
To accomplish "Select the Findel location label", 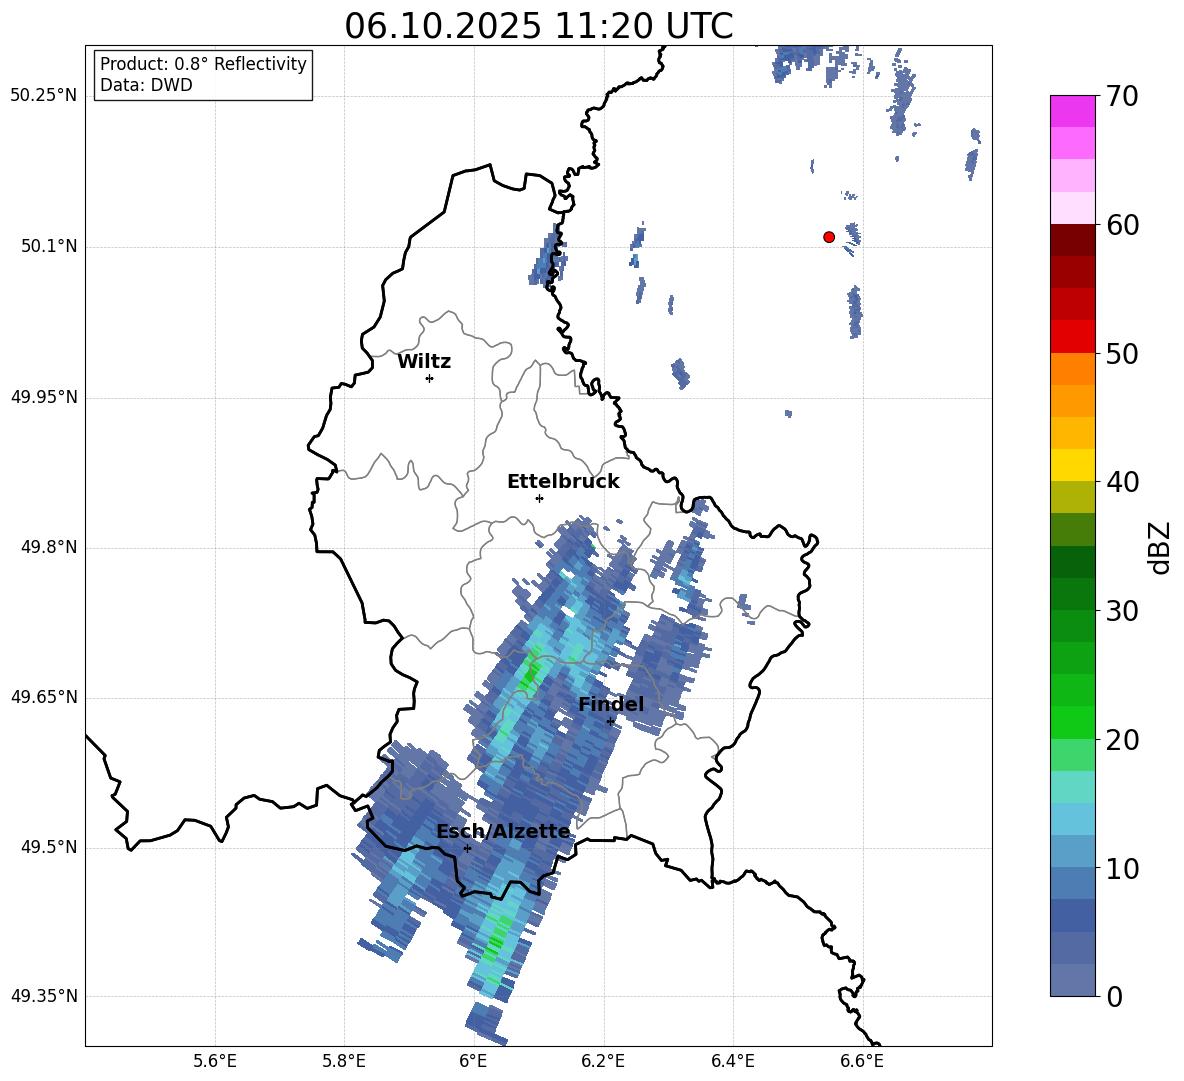I will 611,704.
